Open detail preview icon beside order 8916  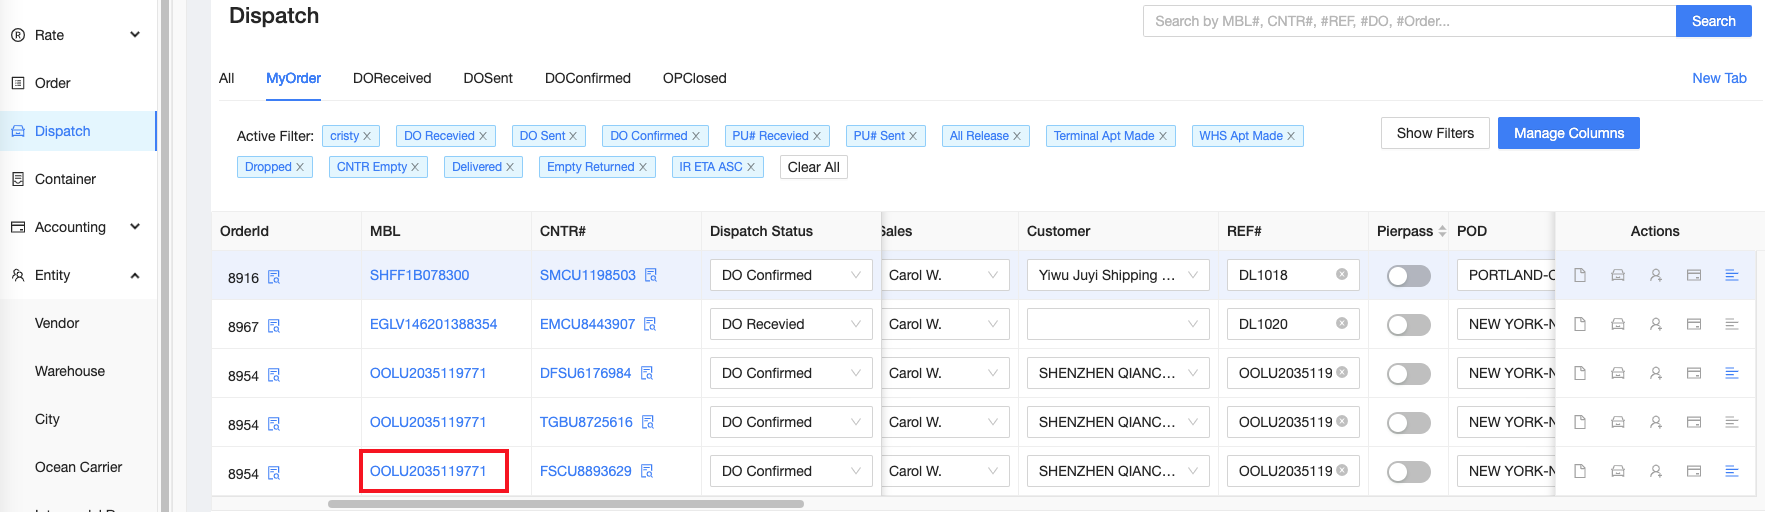click(274, 278)
